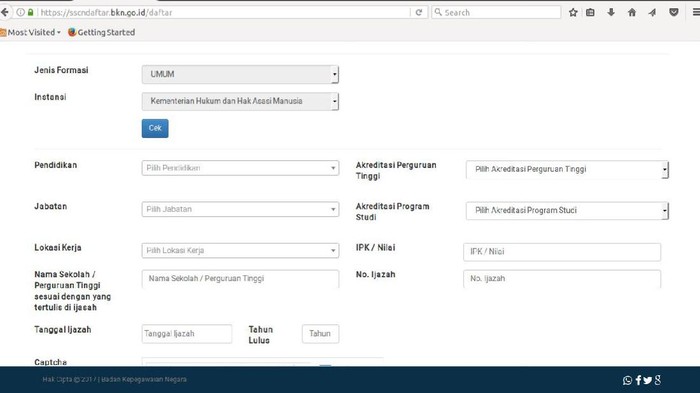Click the Captcha label text

tap(50, 362)
